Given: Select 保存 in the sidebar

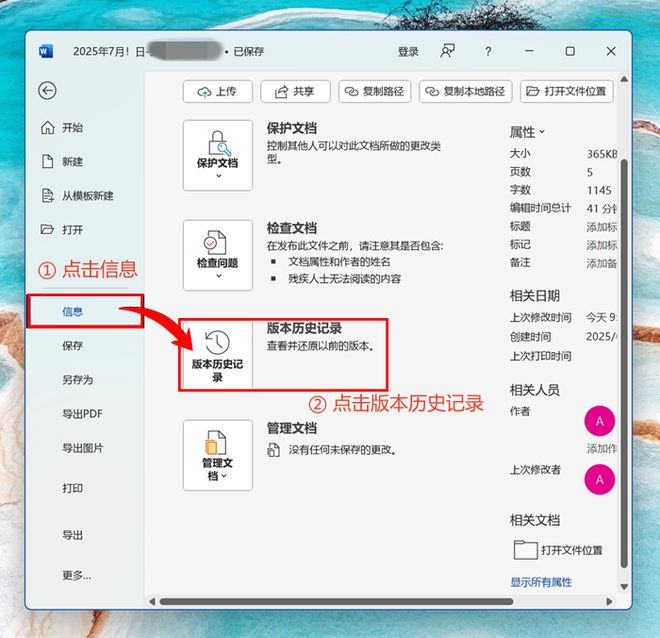Looking at the screenshot, I should [72, 346].
